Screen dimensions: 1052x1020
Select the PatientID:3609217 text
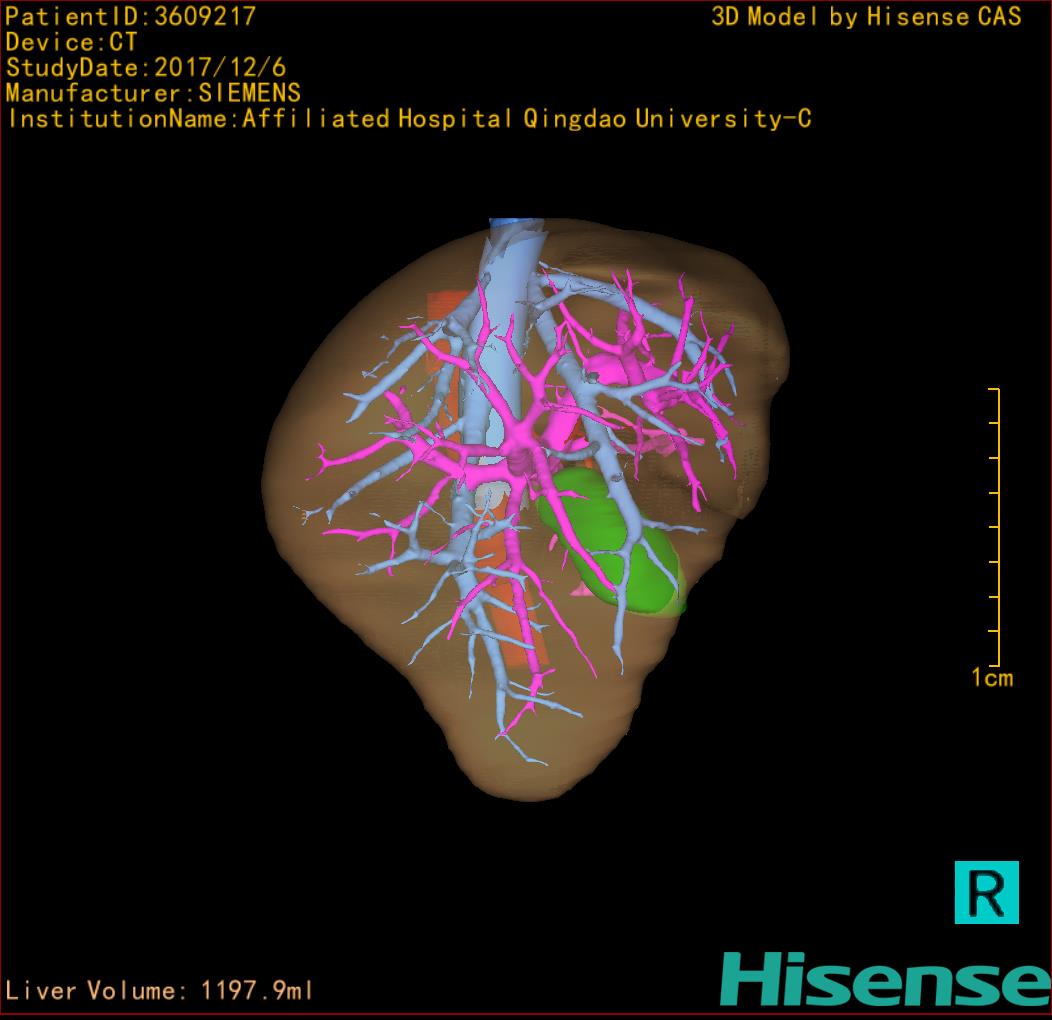coord(130,16)
